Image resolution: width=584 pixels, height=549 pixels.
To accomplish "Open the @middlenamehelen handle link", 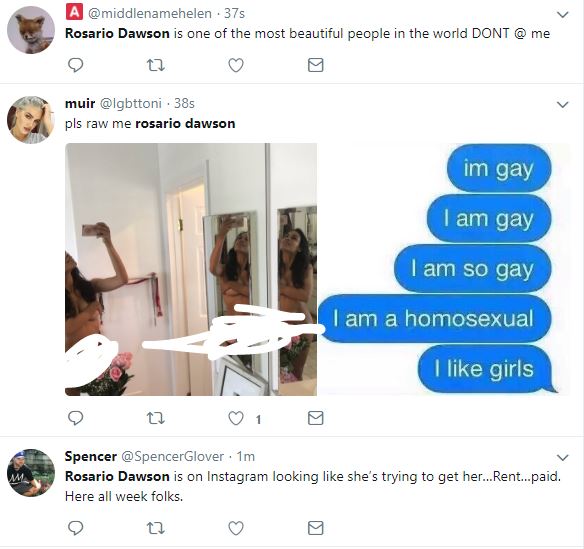I will pyautogui.click(x=150, y=13).
